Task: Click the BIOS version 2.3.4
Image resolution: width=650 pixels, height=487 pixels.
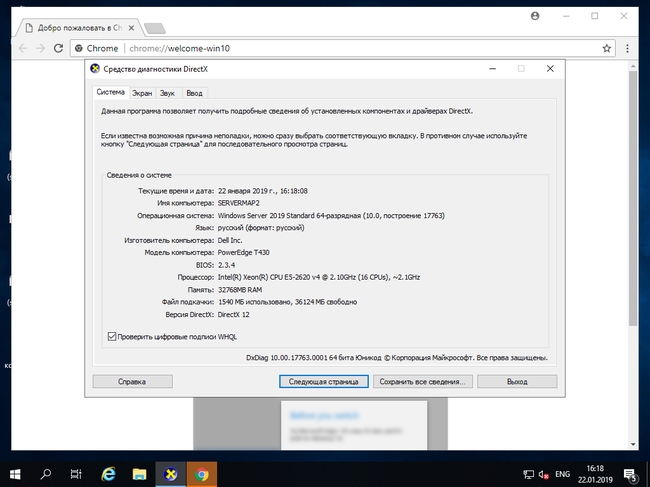Action: point(226,265)
